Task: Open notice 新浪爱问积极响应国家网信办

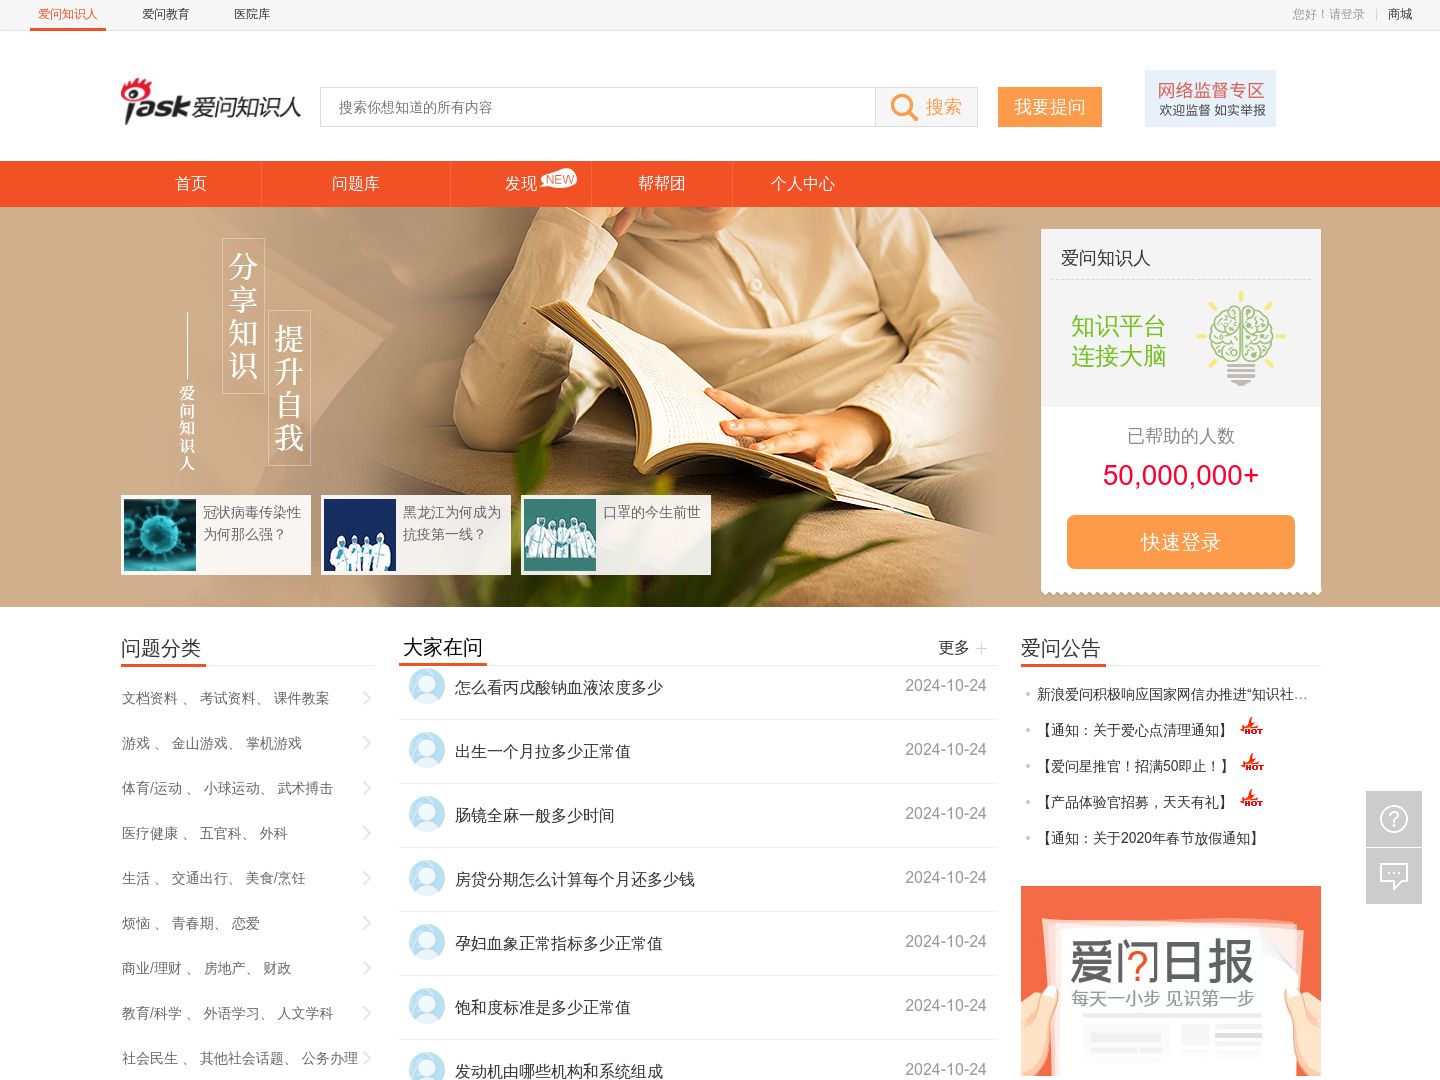Action: [x=1172, y=694]
